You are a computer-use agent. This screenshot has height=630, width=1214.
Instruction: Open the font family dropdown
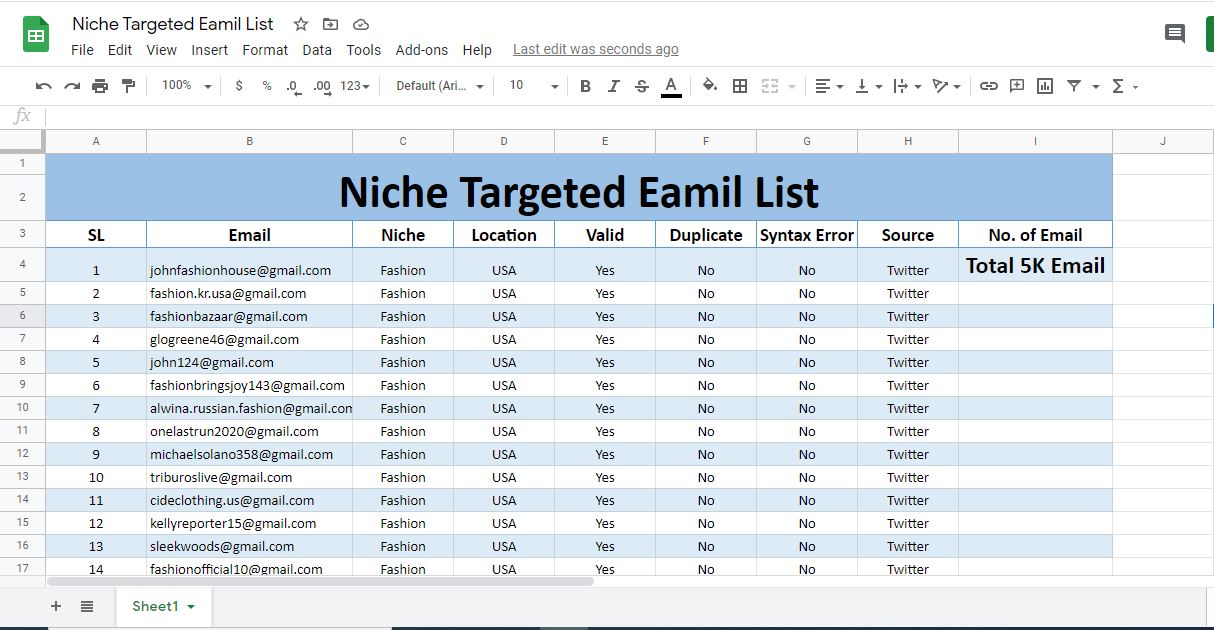coord(435,86)
